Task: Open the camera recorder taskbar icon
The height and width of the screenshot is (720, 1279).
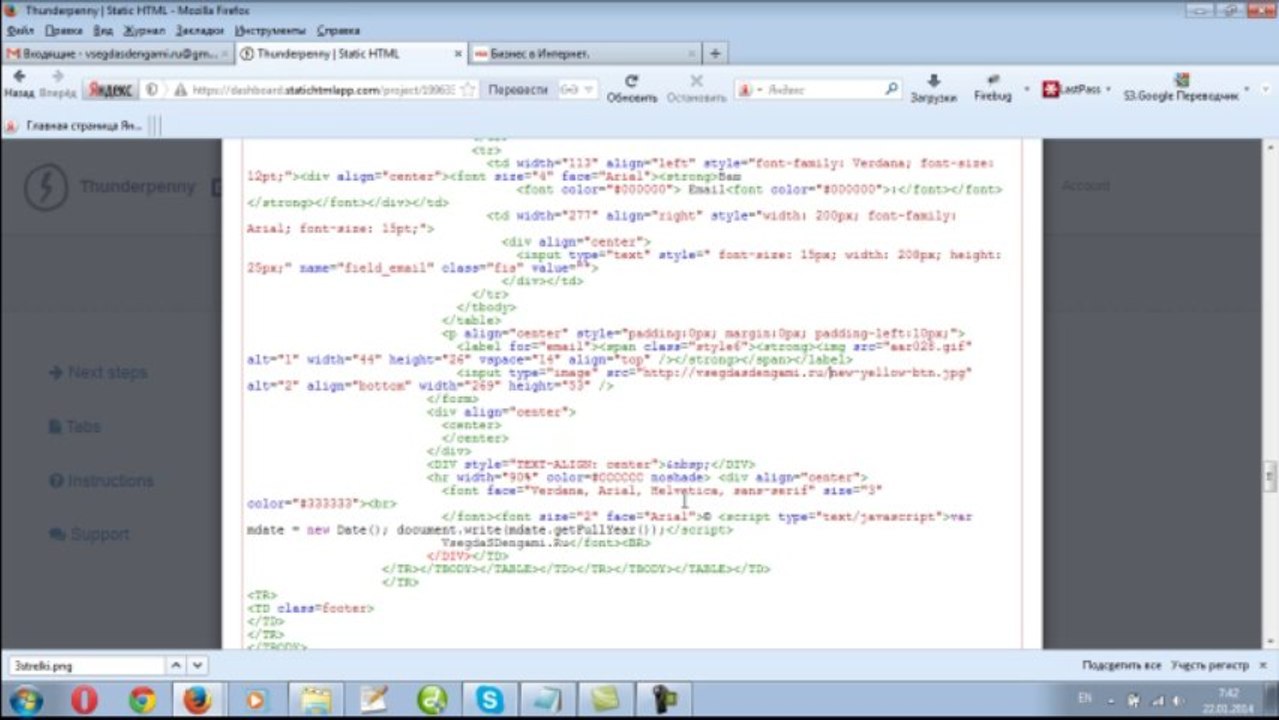Action: [664, 700]
